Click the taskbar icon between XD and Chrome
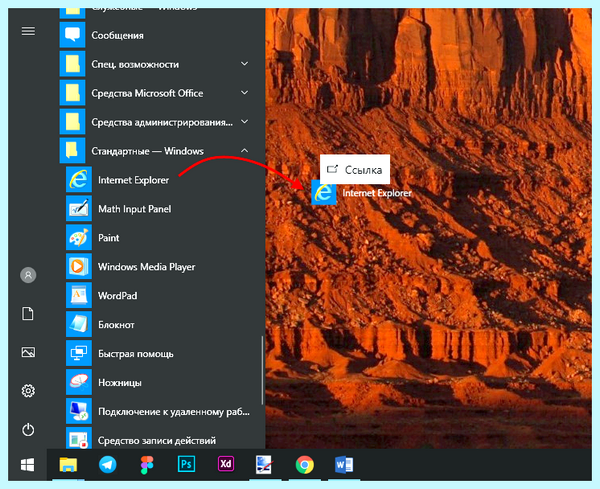Image resolution: width=600 pixels, height=489 pixels. [x=265, y=465]
